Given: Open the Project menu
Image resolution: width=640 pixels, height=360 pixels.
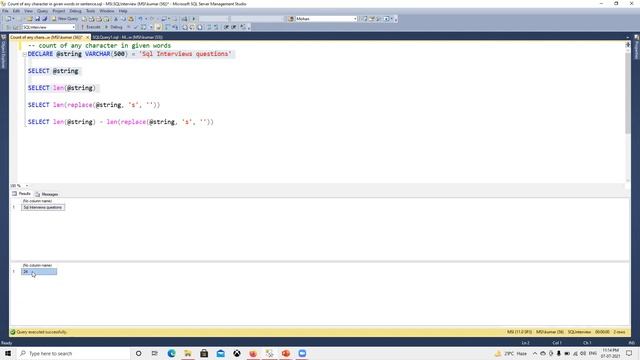Looking at the screenshot, I should click(59, 11).
